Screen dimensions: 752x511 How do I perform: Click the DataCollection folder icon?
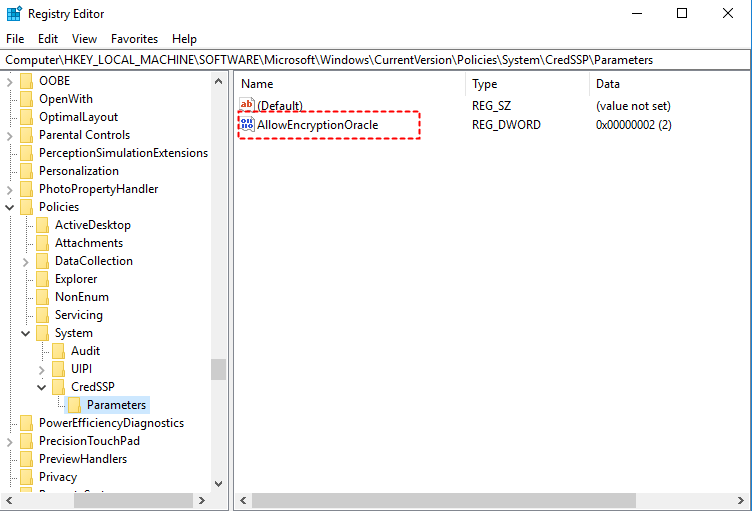tap(43, 261)
